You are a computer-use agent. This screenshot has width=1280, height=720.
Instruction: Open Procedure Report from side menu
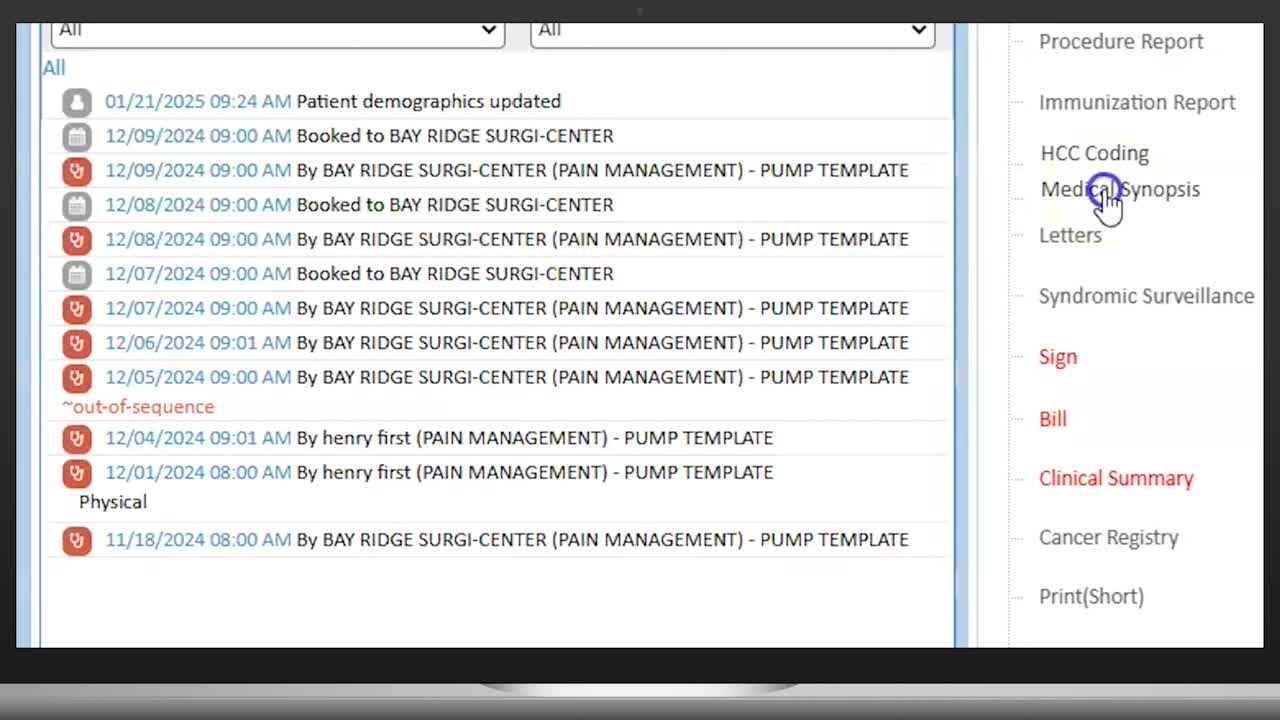pyautogui.click(x=1120, y=42)
